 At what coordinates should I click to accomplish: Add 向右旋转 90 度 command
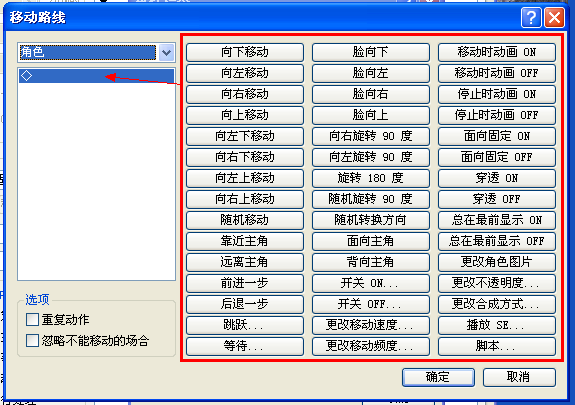tap(371, 136)
